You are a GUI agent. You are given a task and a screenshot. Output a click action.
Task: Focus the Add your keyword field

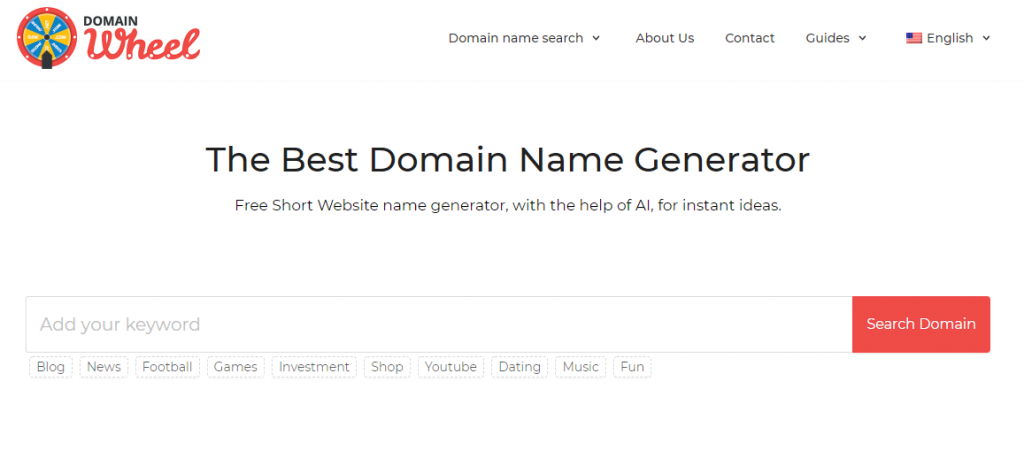coord(438,324)
